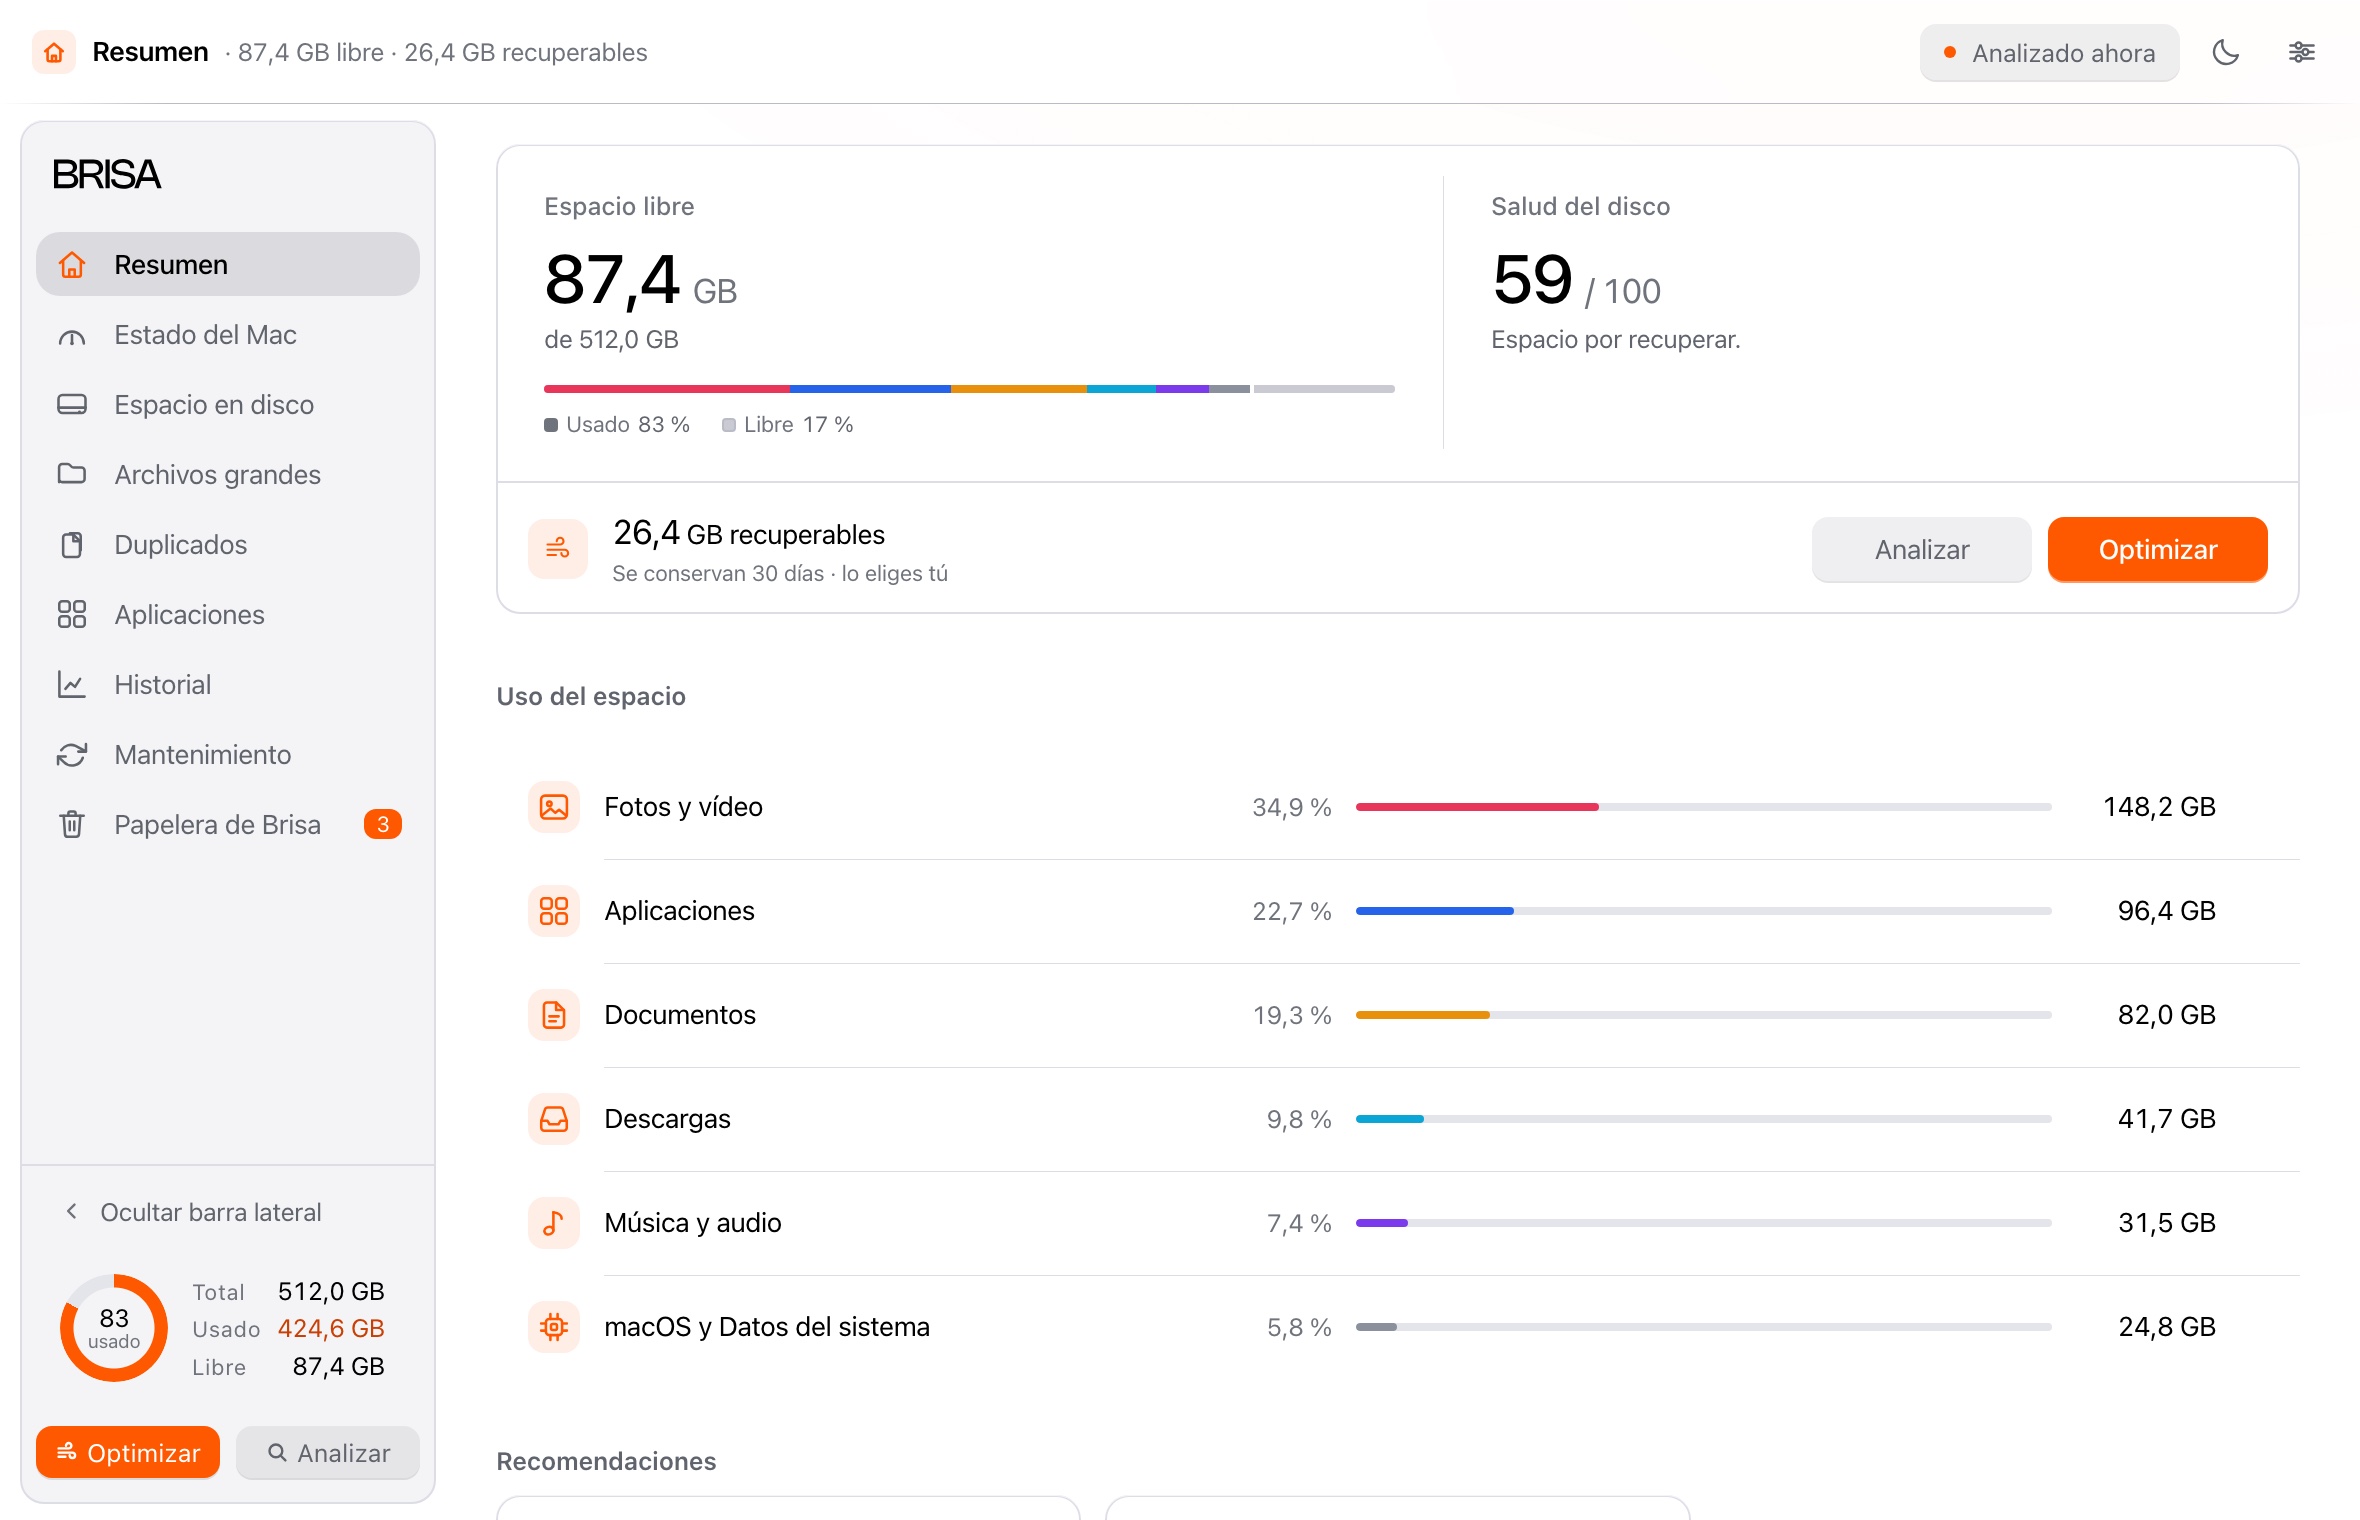The height and width of the screenshot is (1520, 2360).
Task: Click the Historial chart icon
Action: [72, 684]
